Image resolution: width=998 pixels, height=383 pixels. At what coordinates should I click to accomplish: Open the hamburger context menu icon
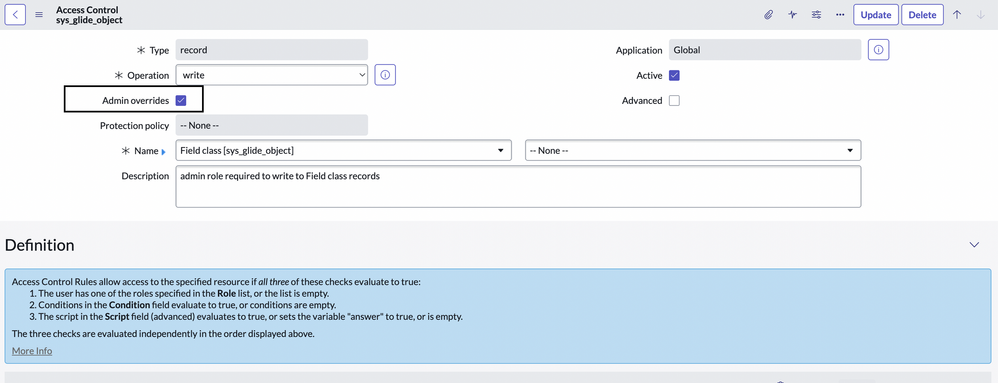tap(39, 15)
